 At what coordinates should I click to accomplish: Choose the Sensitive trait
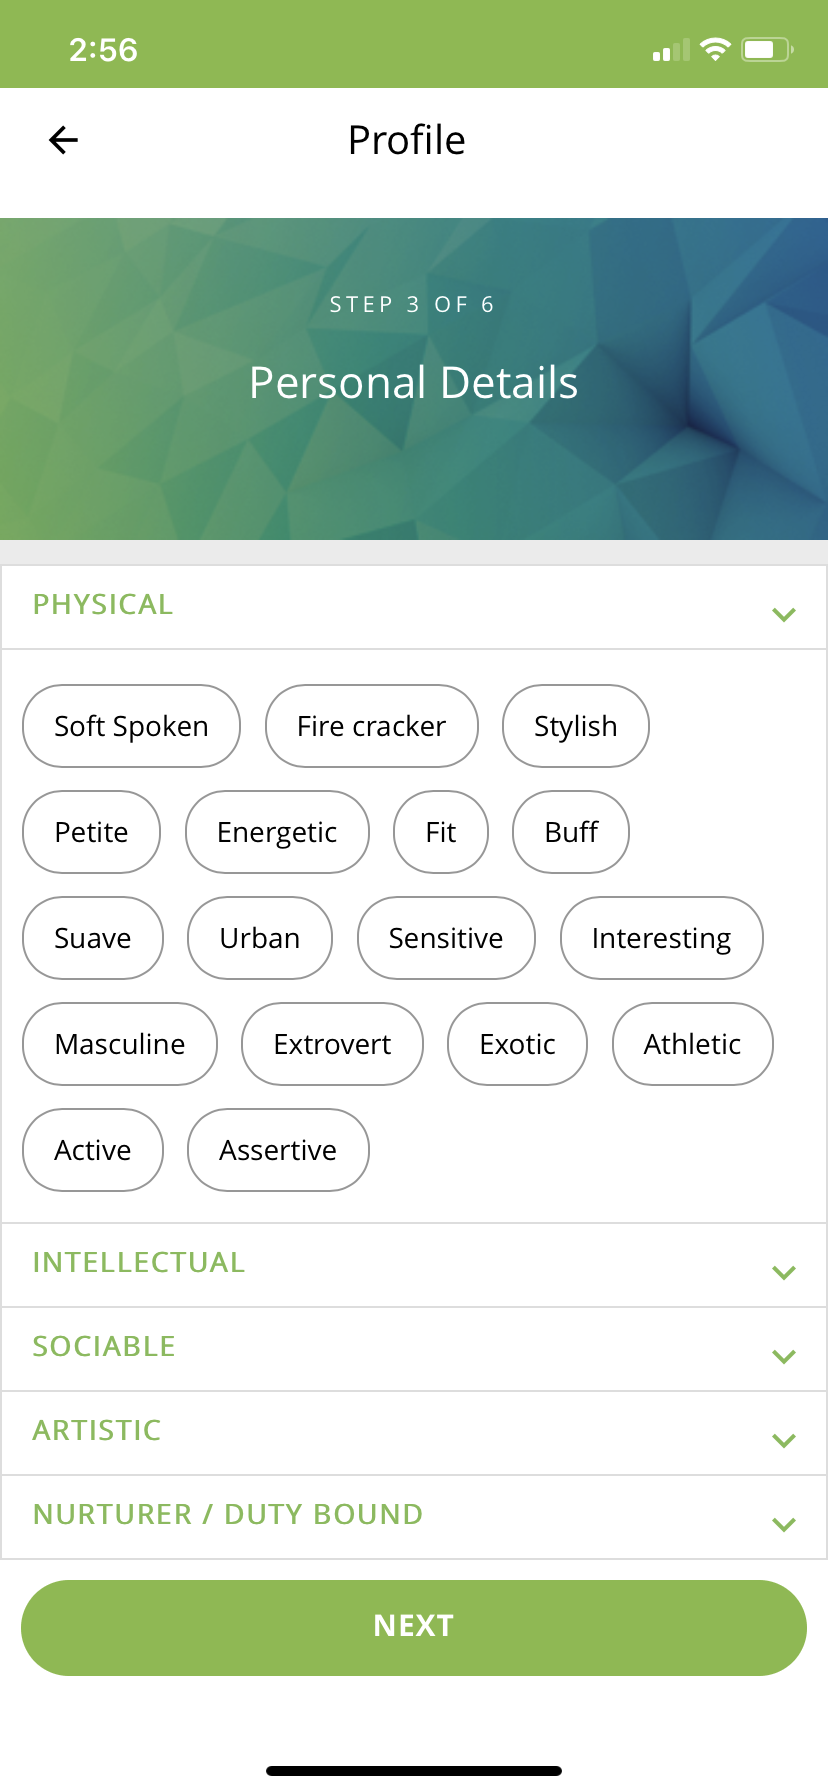[446, 938]
